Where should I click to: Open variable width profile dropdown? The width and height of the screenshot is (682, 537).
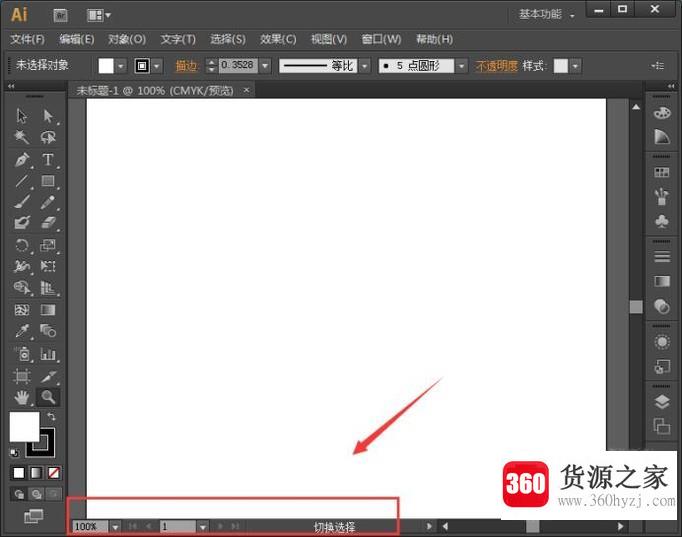coord(365,66)
